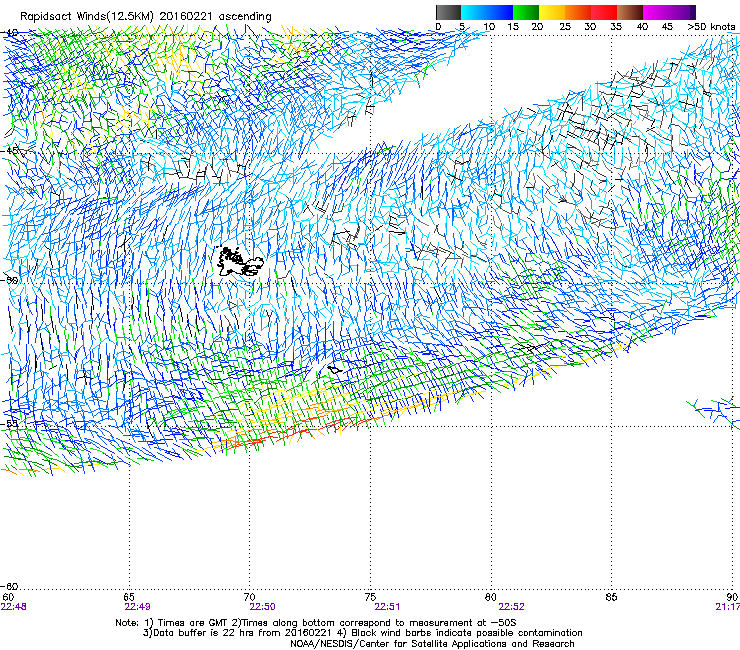Viewport: 740px width, 650px height.
Task: Click the '3)Data buffer is 22 hrs' footer line
Action: pos(362,633)
